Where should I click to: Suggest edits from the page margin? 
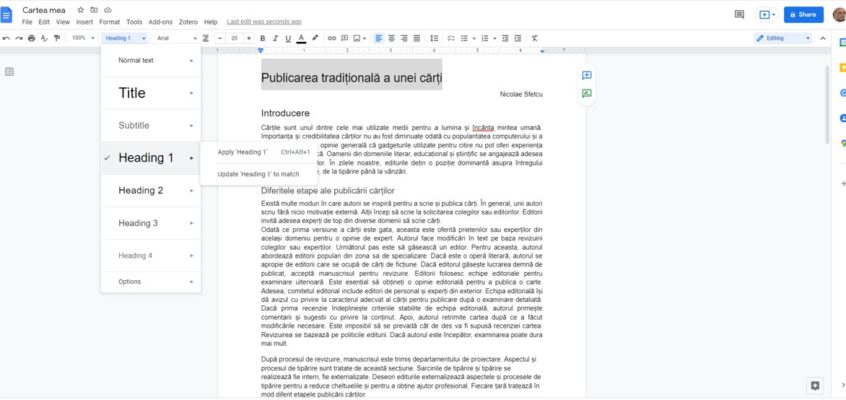[586, 93]
